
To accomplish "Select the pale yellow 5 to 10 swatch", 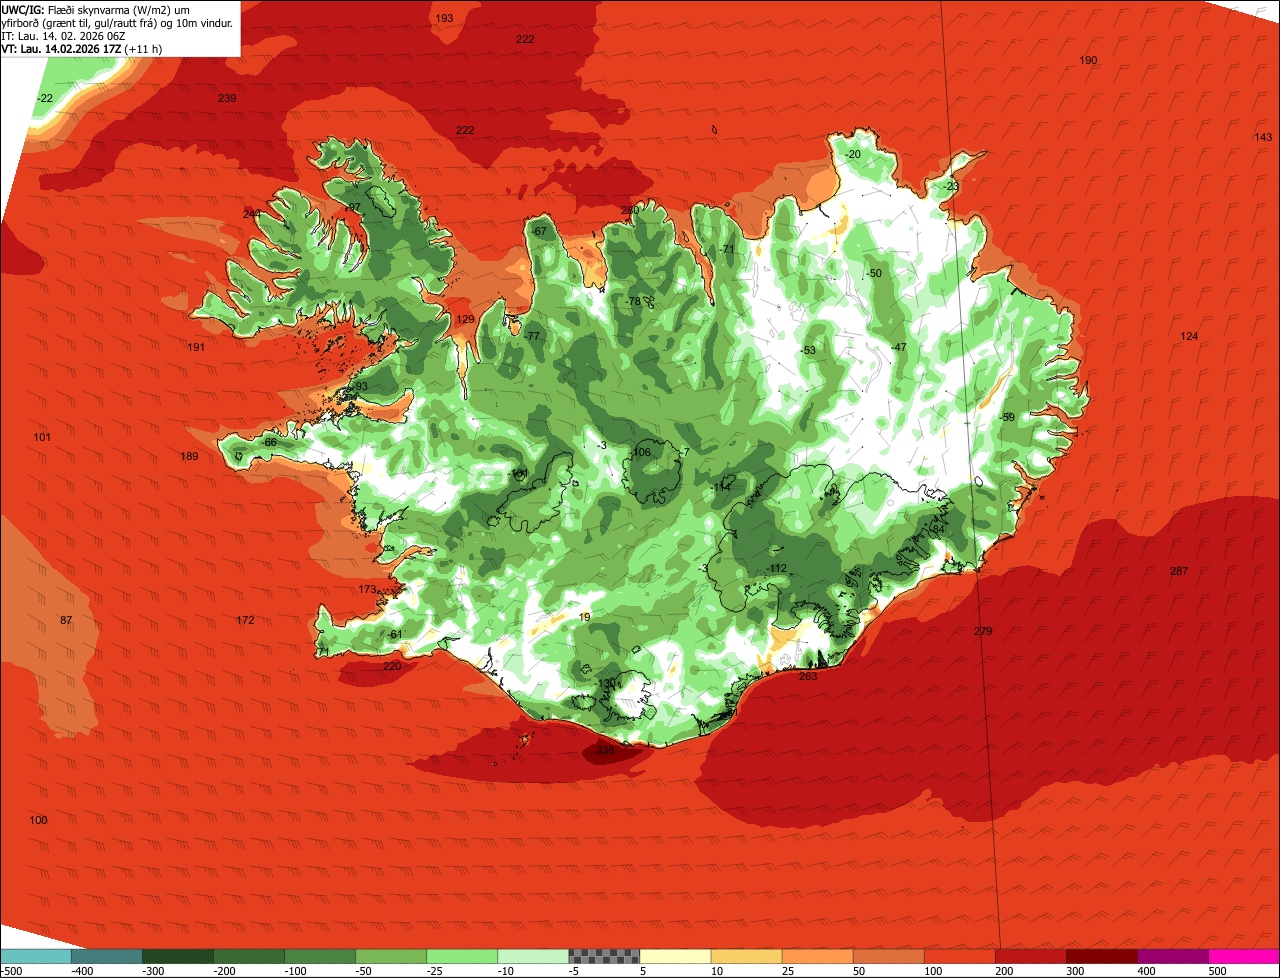I will pos(674,956).
